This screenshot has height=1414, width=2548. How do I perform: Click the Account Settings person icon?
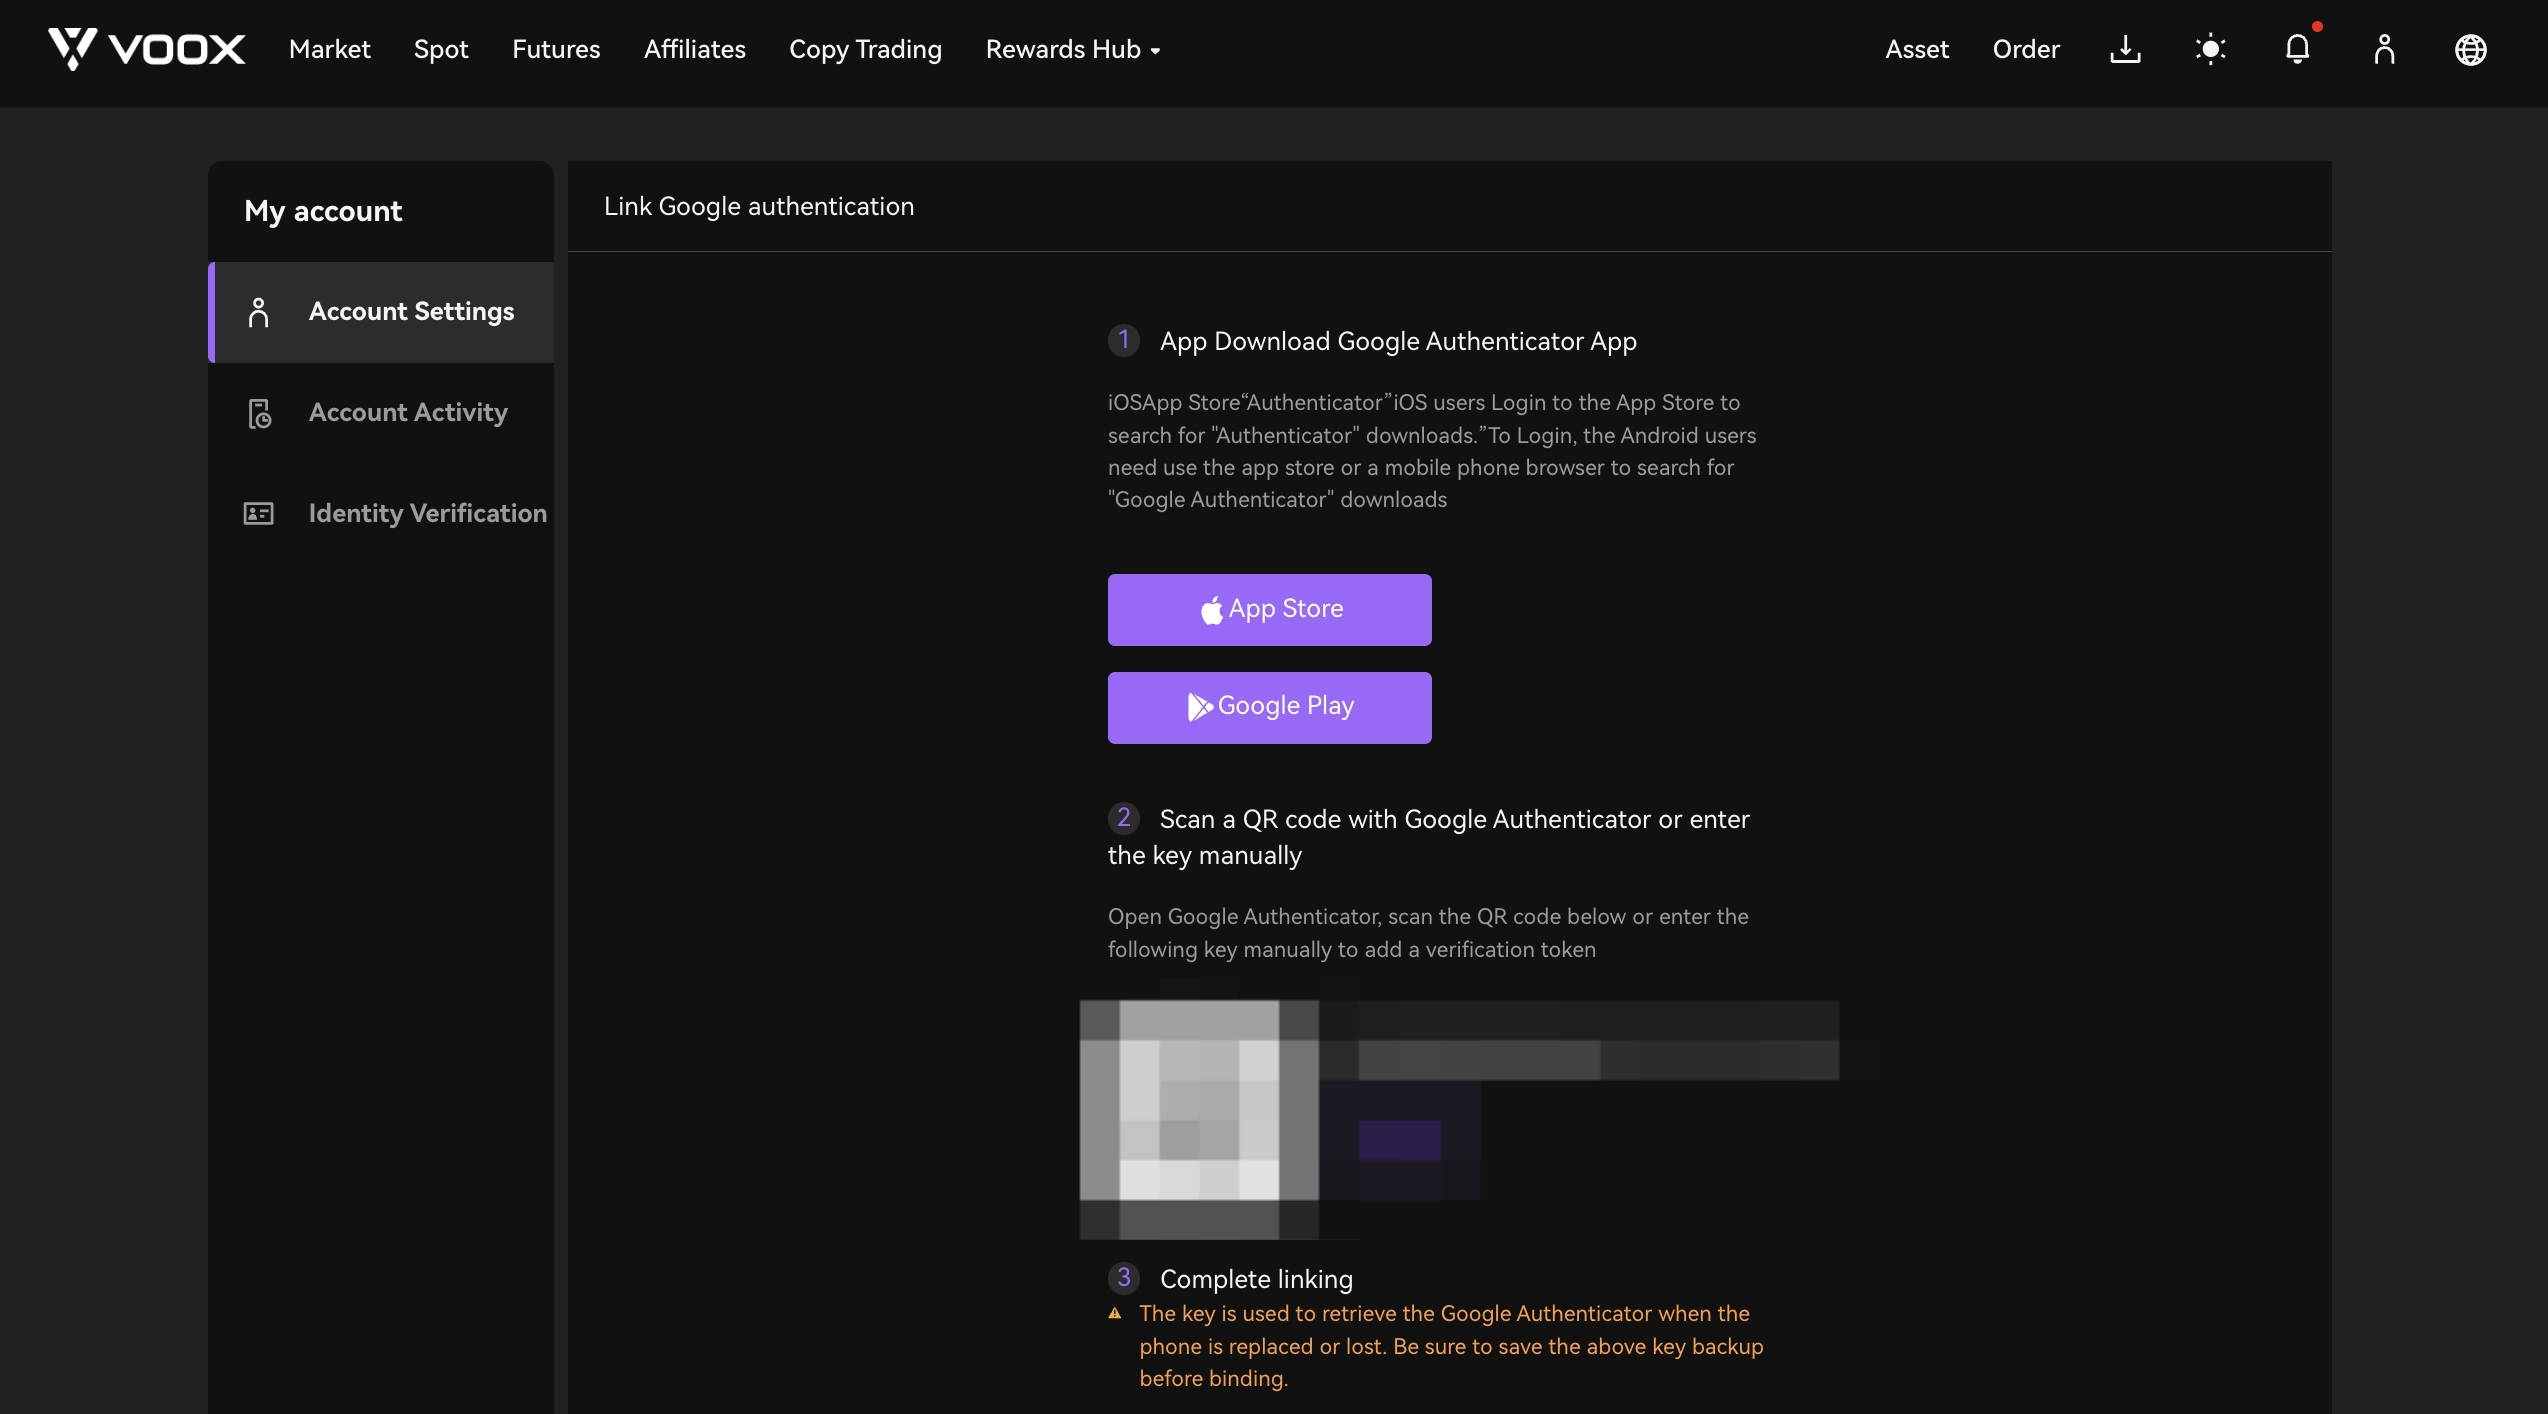point(258,312)
